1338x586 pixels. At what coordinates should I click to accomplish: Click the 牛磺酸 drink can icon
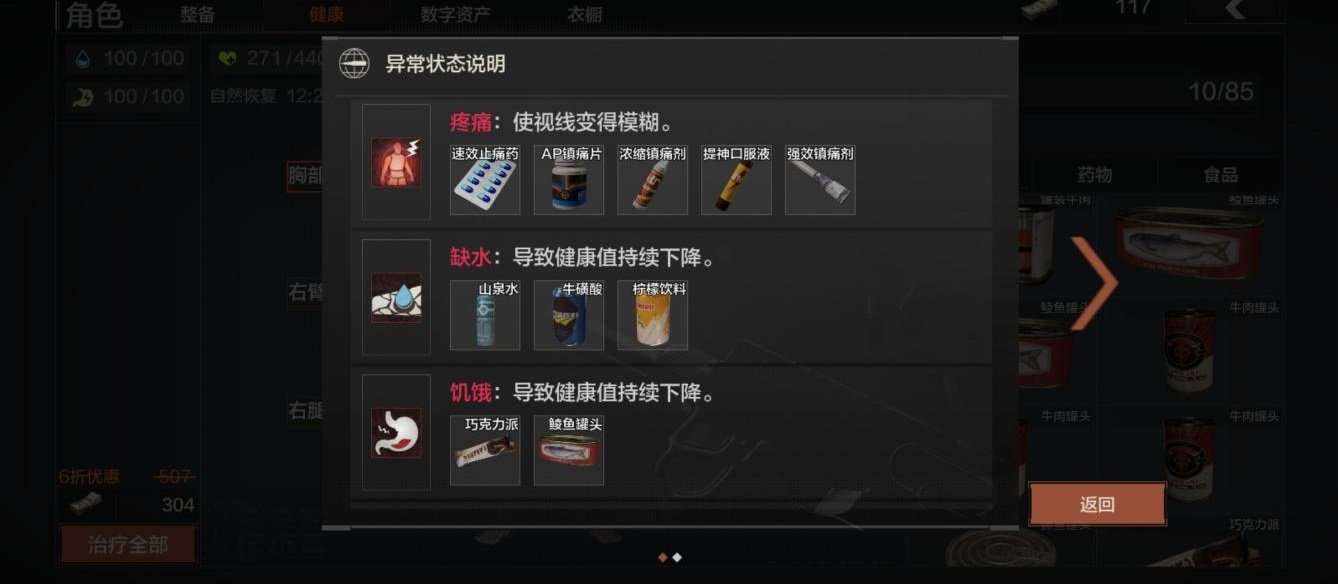[x=569, y=315]
